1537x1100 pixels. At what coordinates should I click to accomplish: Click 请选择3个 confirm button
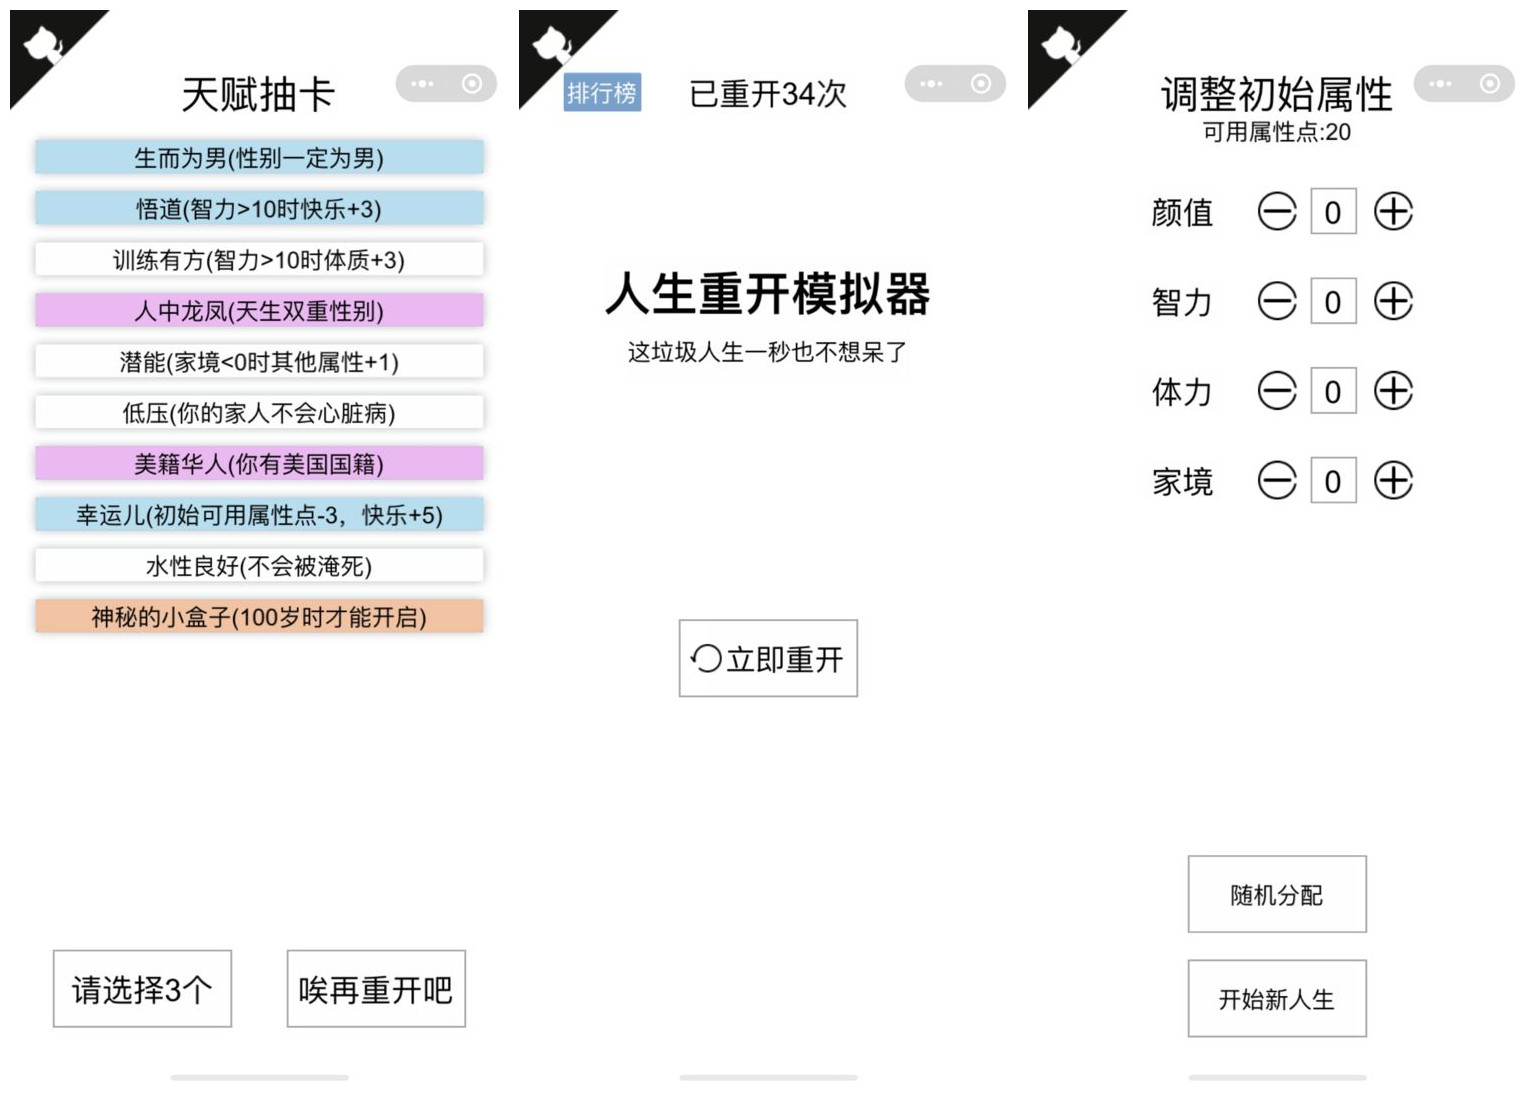142,989
